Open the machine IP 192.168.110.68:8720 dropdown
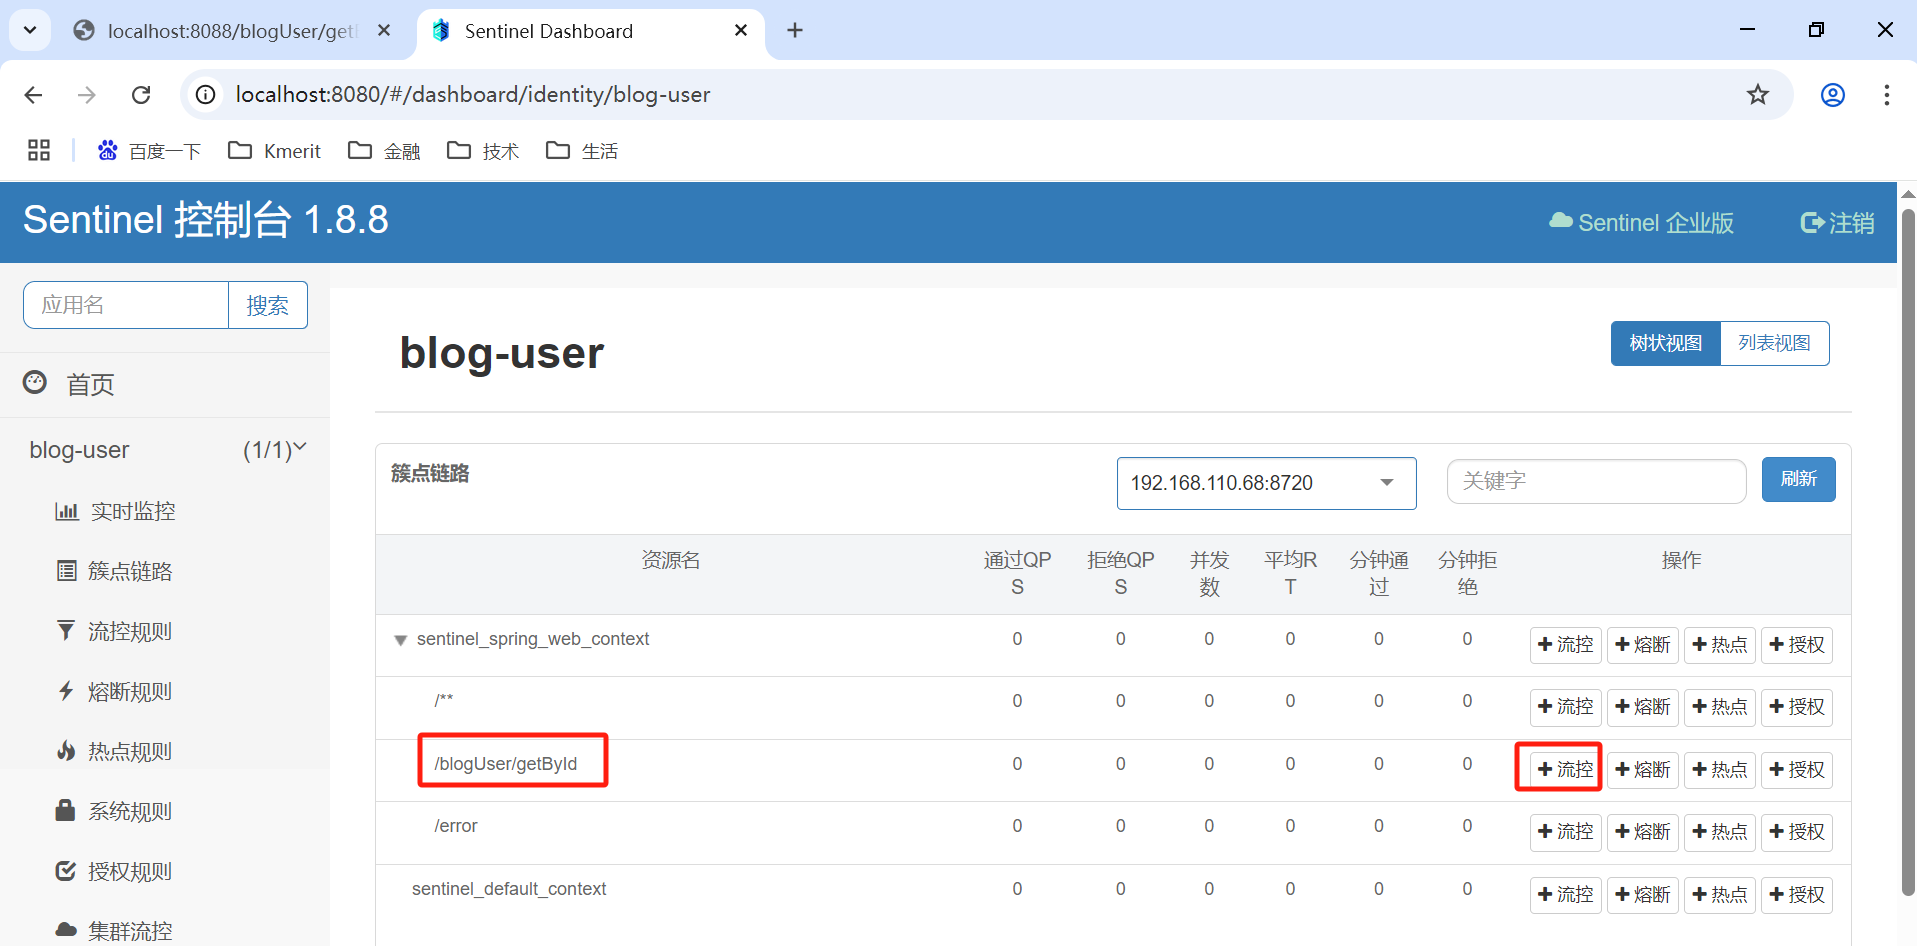The image size is (1917, 946). 1266,483
